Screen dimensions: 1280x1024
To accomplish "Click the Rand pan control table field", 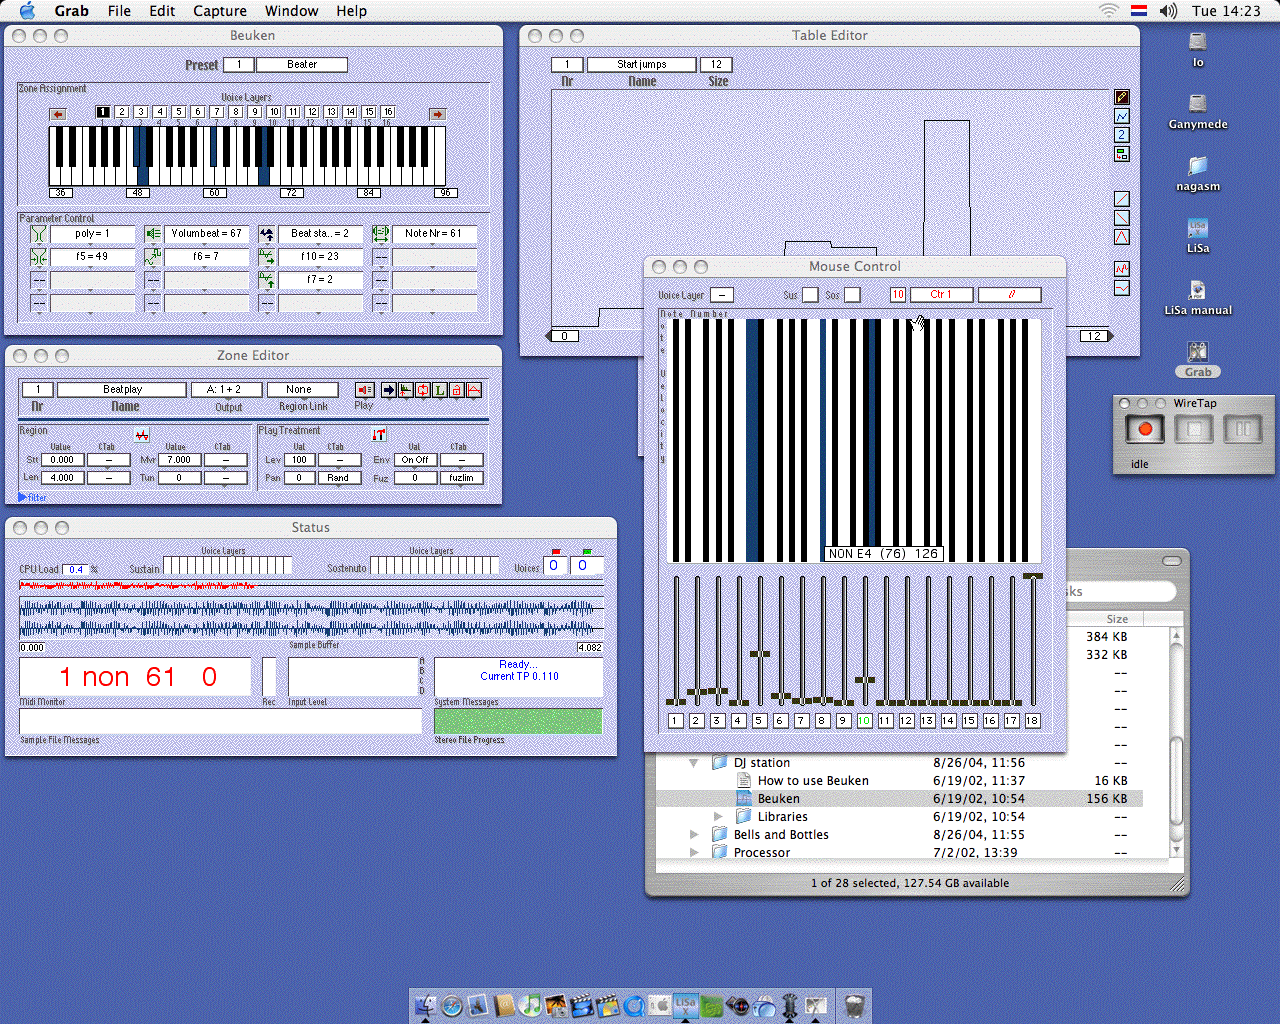I will point(339,478).
